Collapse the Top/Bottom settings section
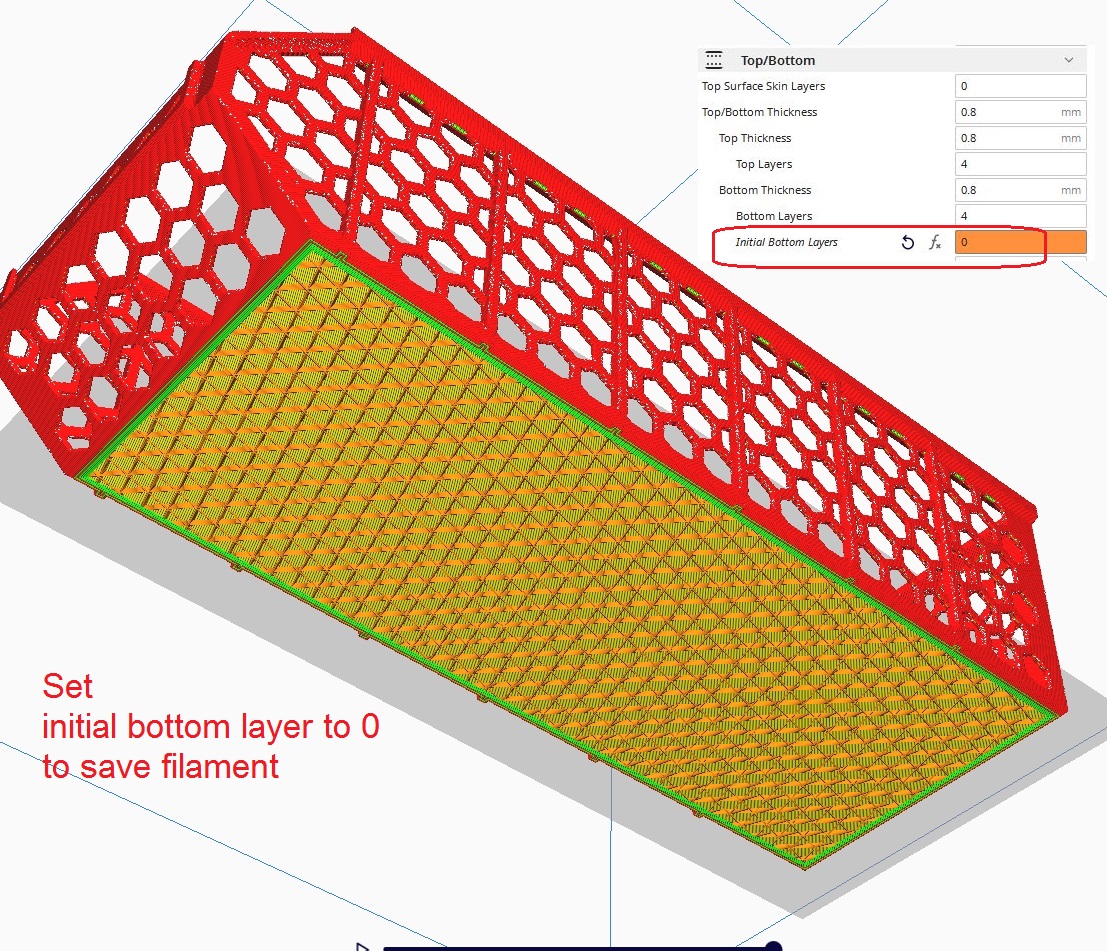This screenshot has height=951, width=1107. (1068, 60)
